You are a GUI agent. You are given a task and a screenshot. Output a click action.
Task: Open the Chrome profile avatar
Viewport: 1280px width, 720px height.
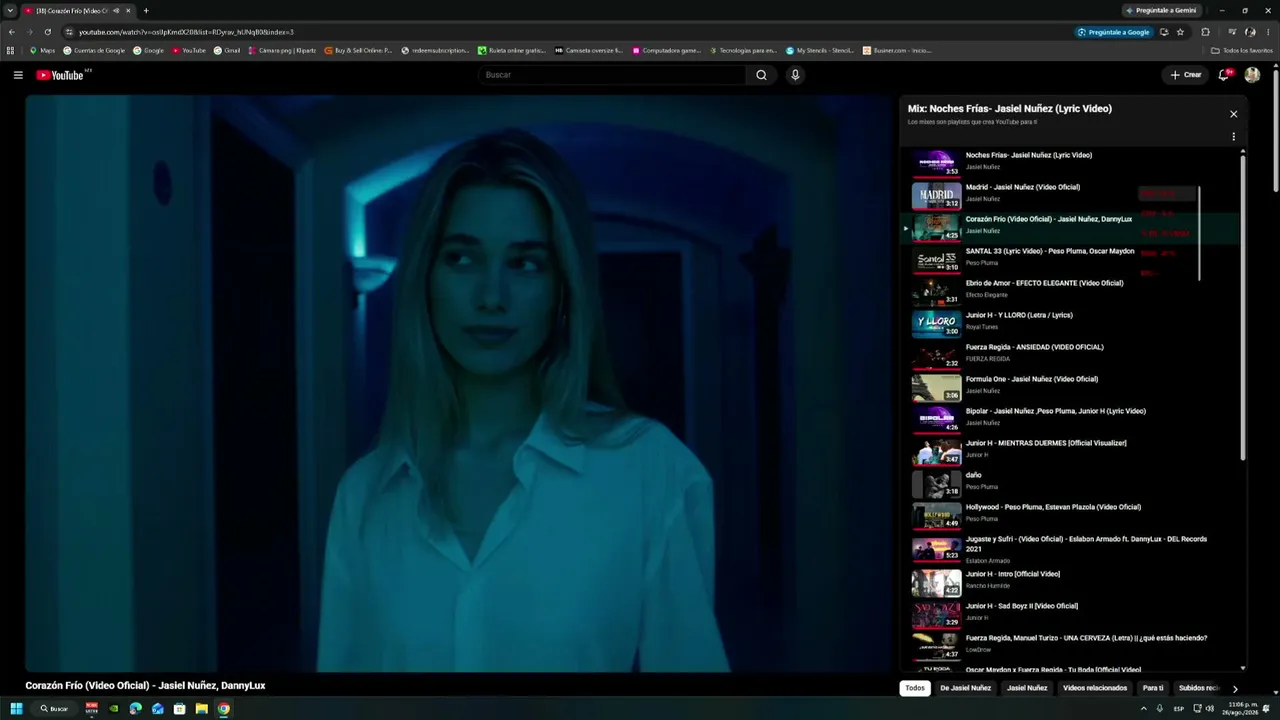click(x=1250, y=32)
